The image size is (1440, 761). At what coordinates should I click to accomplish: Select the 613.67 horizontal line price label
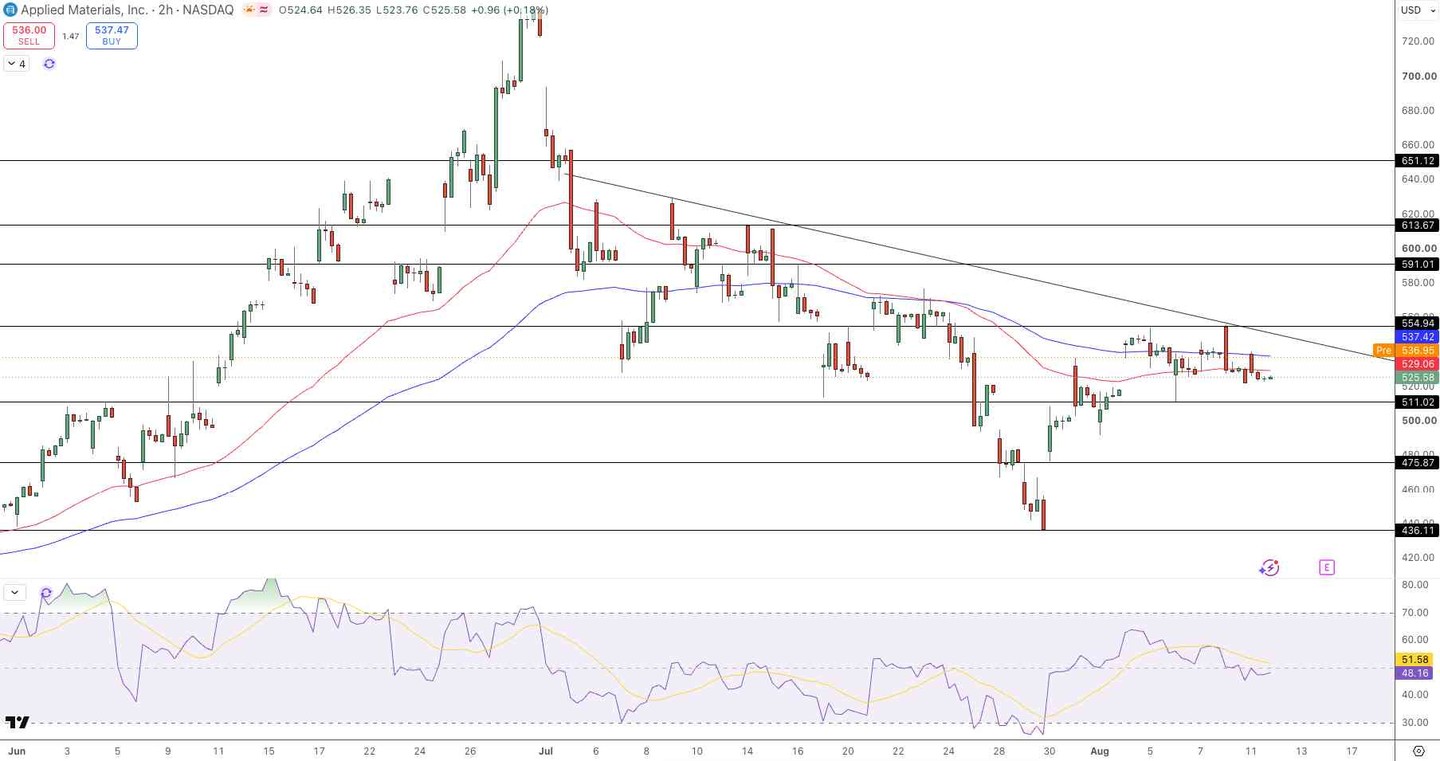[1418, 226]
